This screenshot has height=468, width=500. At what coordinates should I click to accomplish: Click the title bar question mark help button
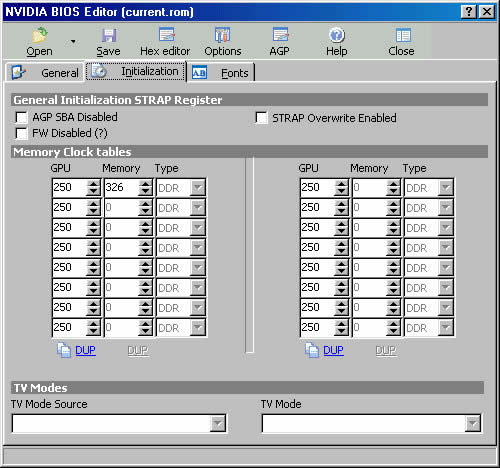[469, 12]
